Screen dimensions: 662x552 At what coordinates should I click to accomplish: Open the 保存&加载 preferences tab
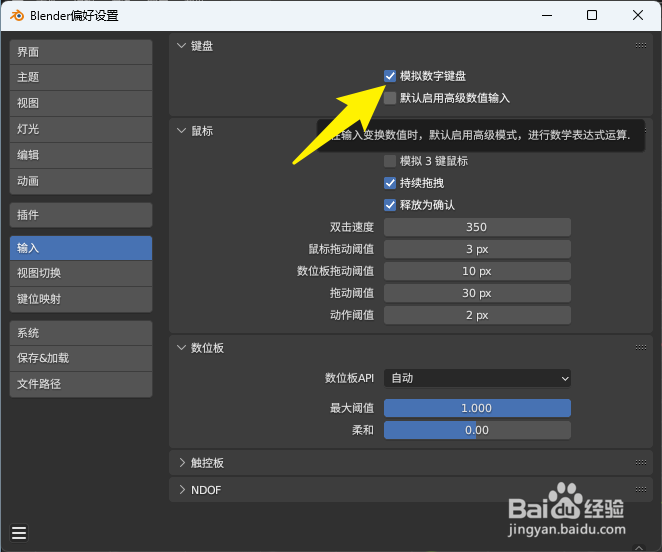81,359
